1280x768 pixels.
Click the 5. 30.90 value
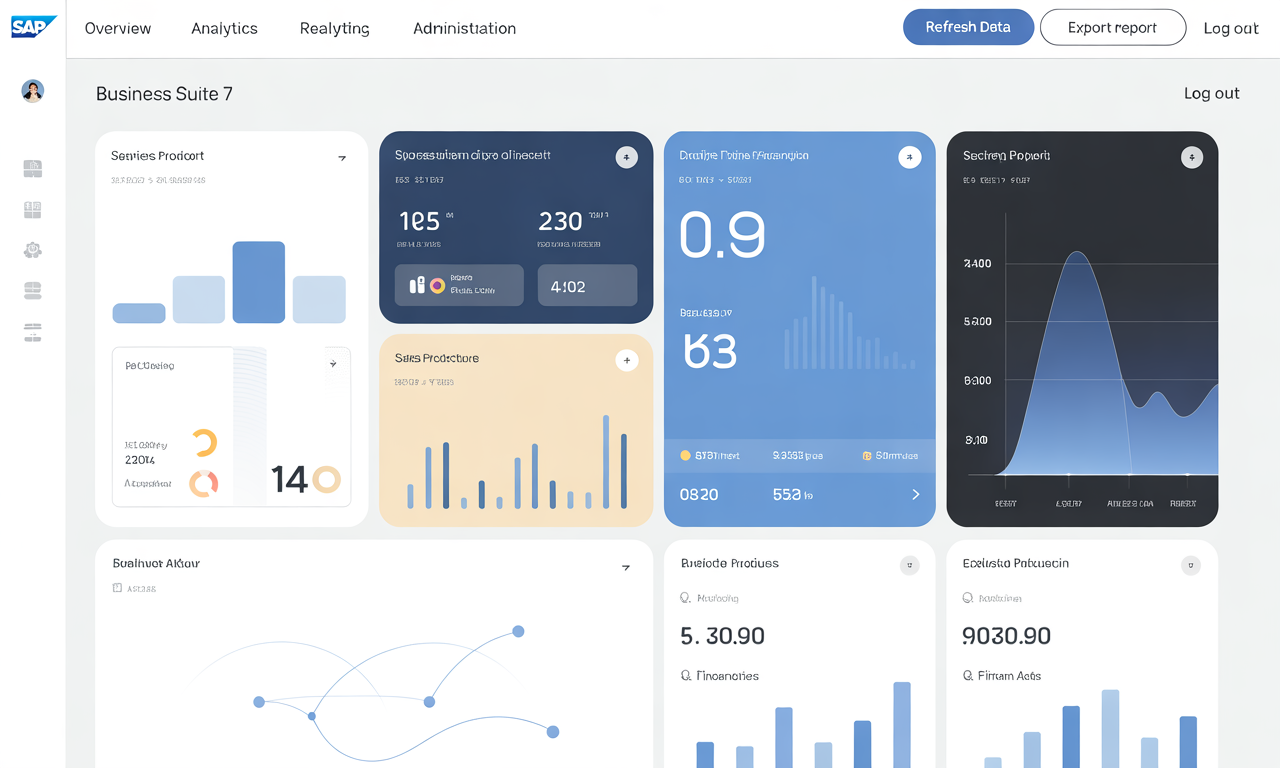[722, 636]
